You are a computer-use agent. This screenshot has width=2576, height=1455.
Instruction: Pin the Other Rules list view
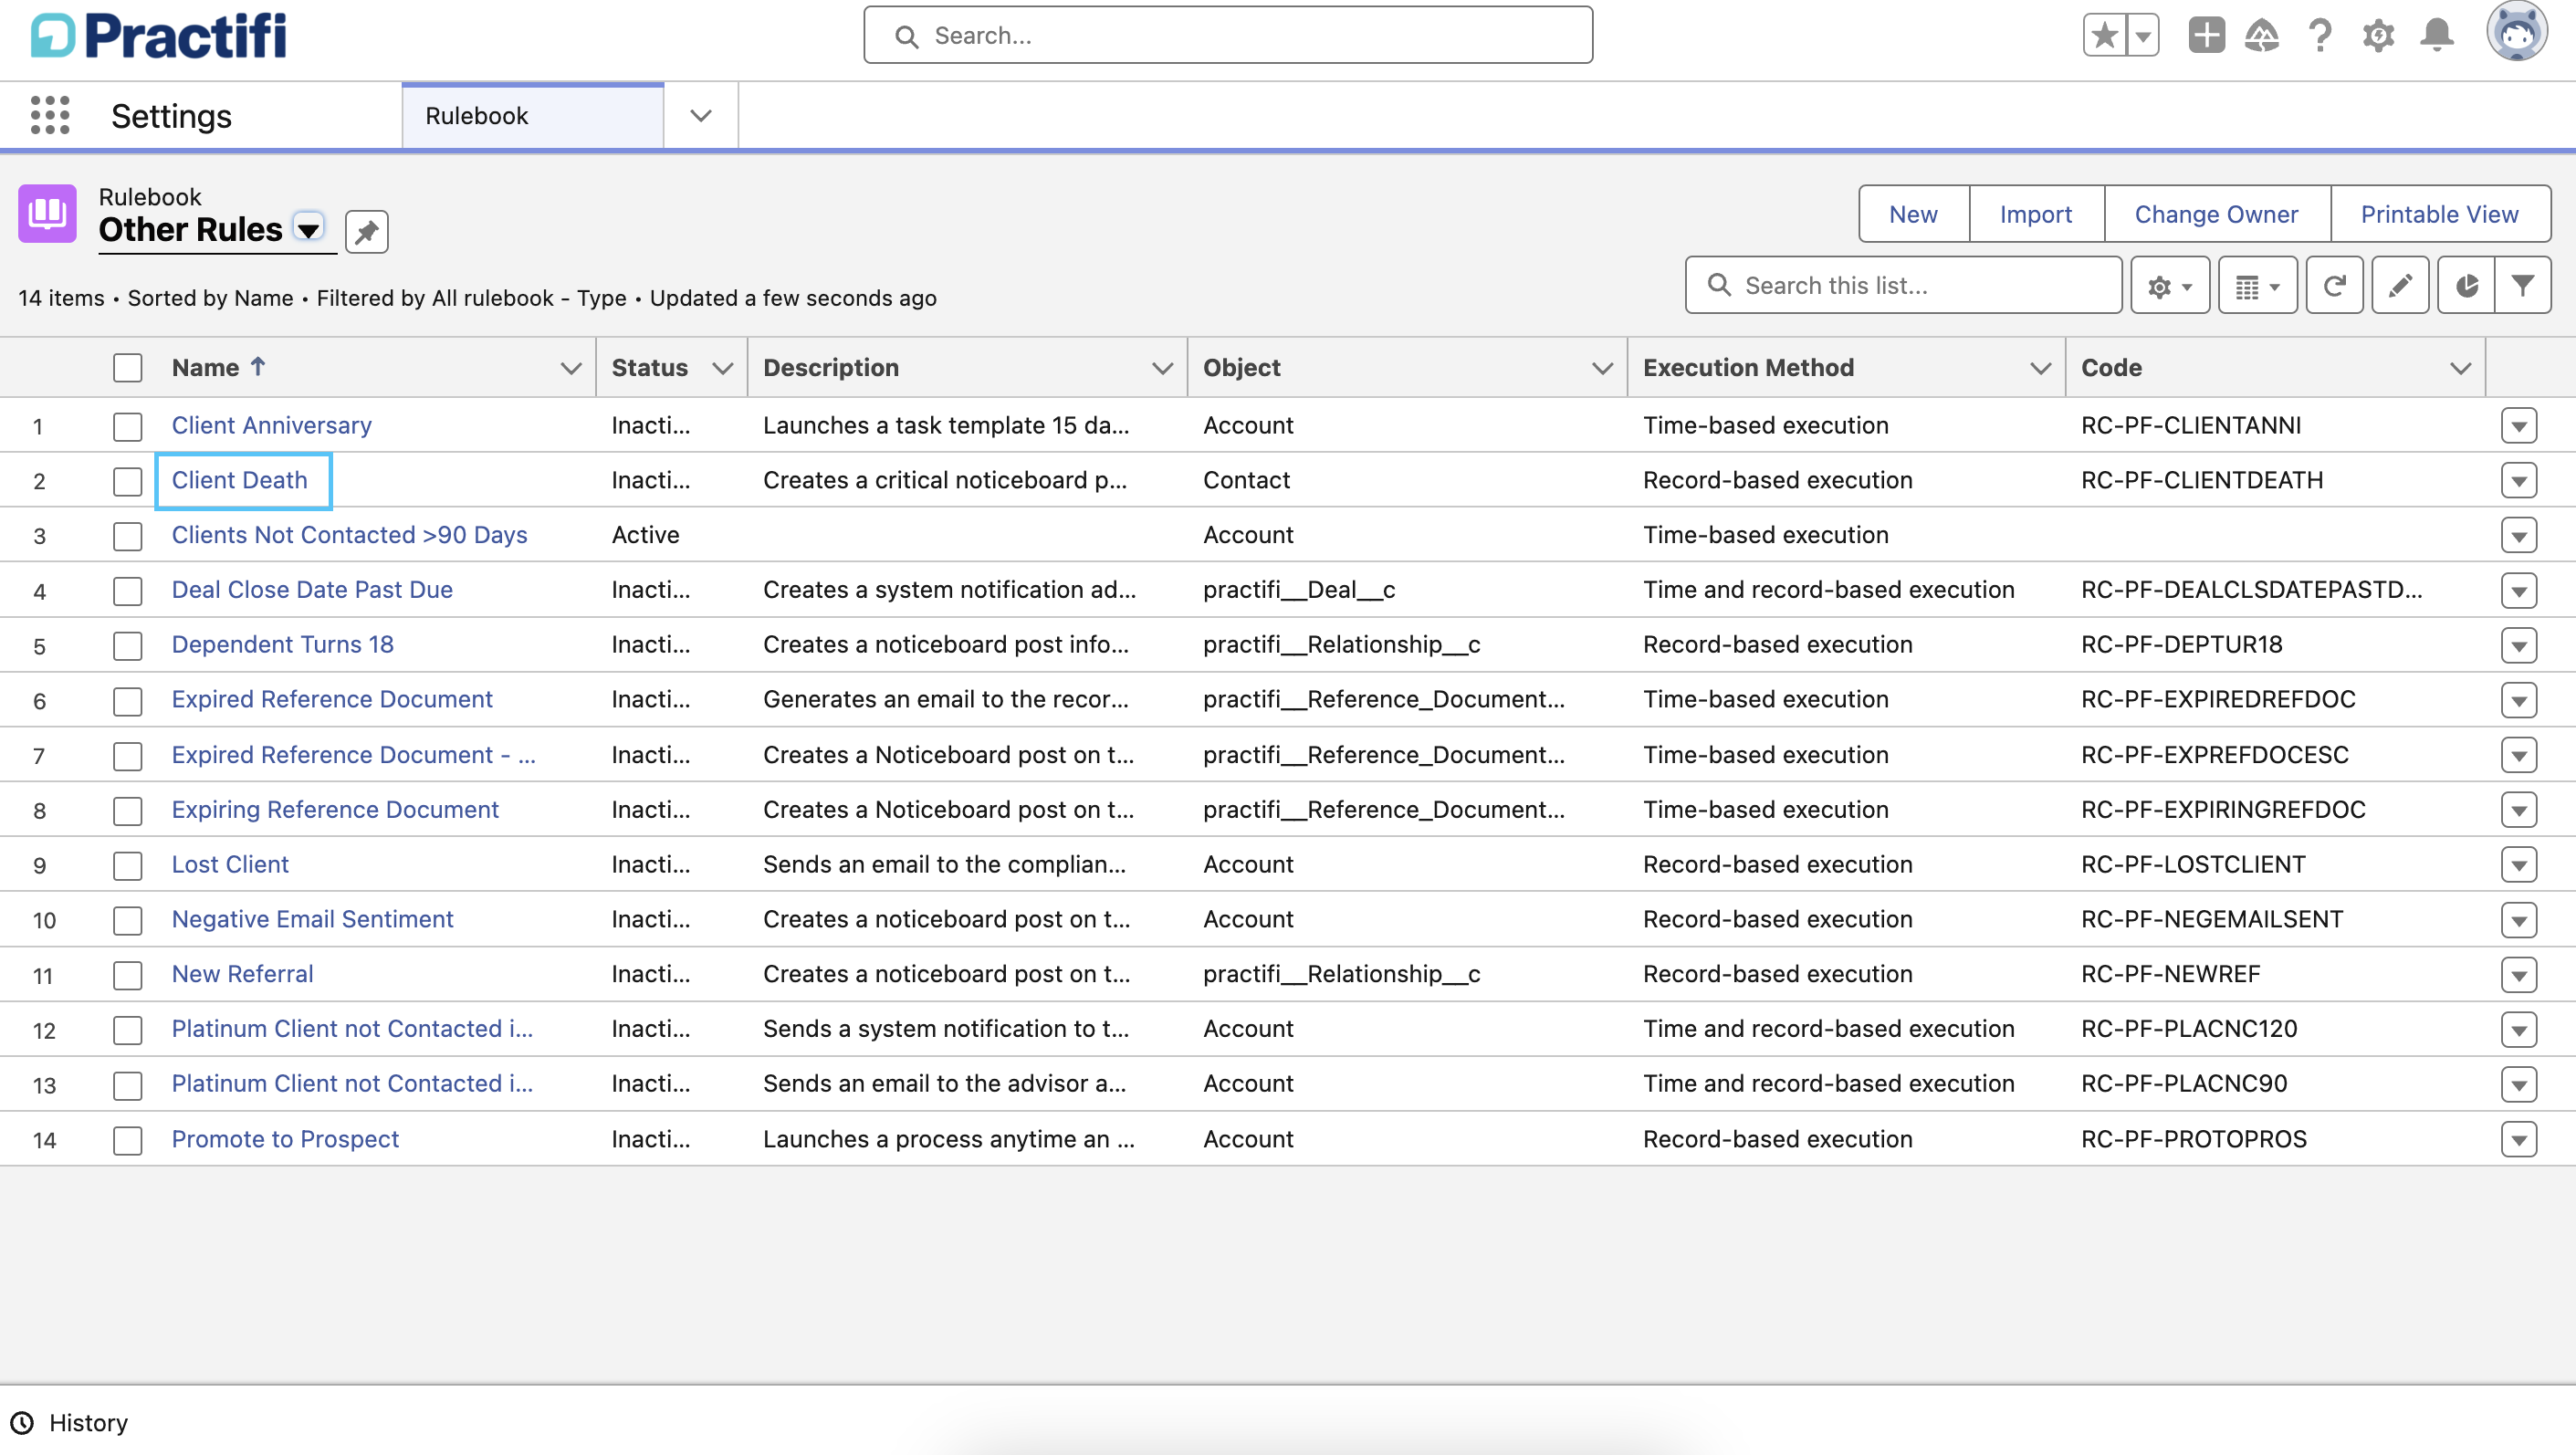pyautogui.click(x=366, y=232)
